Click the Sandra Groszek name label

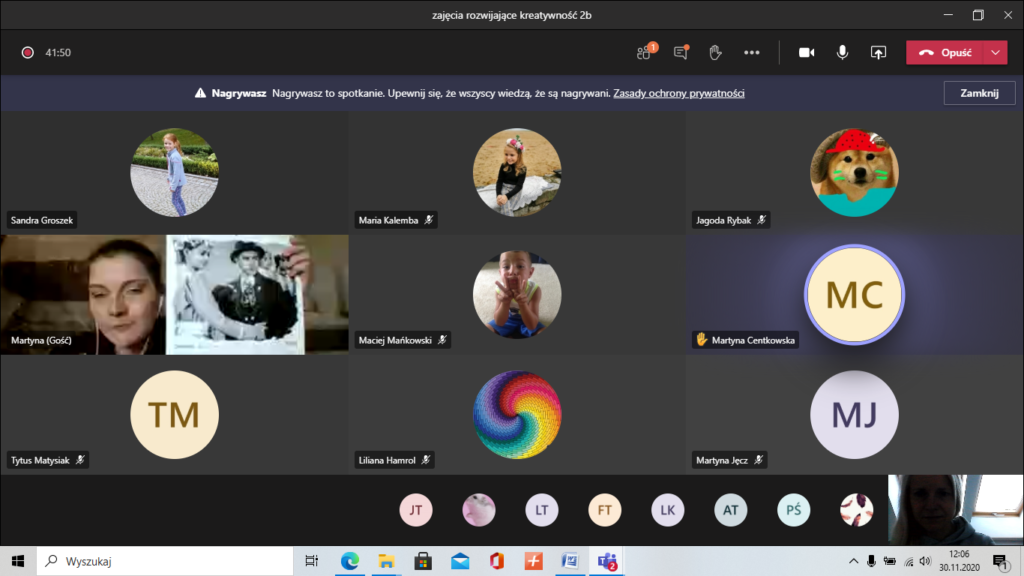point(42,220)
